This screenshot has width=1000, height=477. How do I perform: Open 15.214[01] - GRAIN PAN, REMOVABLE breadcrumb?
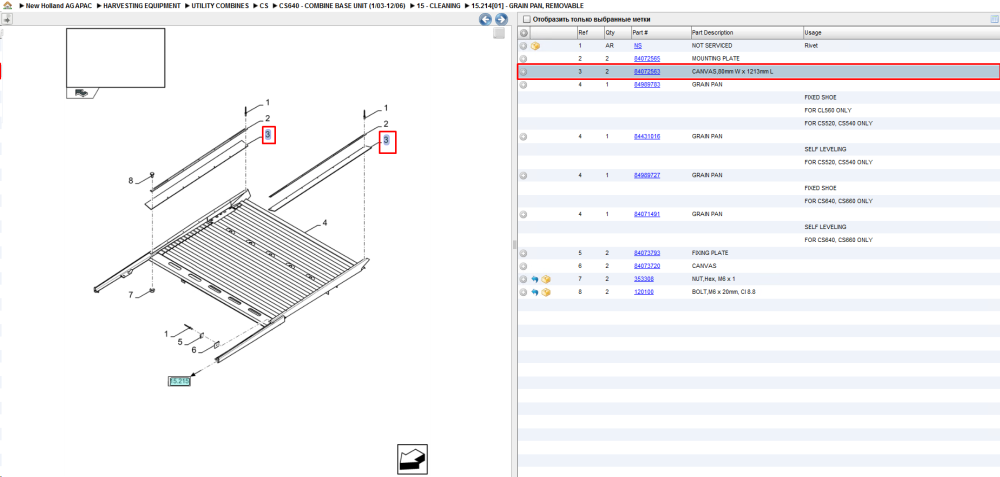click(527, 6)
